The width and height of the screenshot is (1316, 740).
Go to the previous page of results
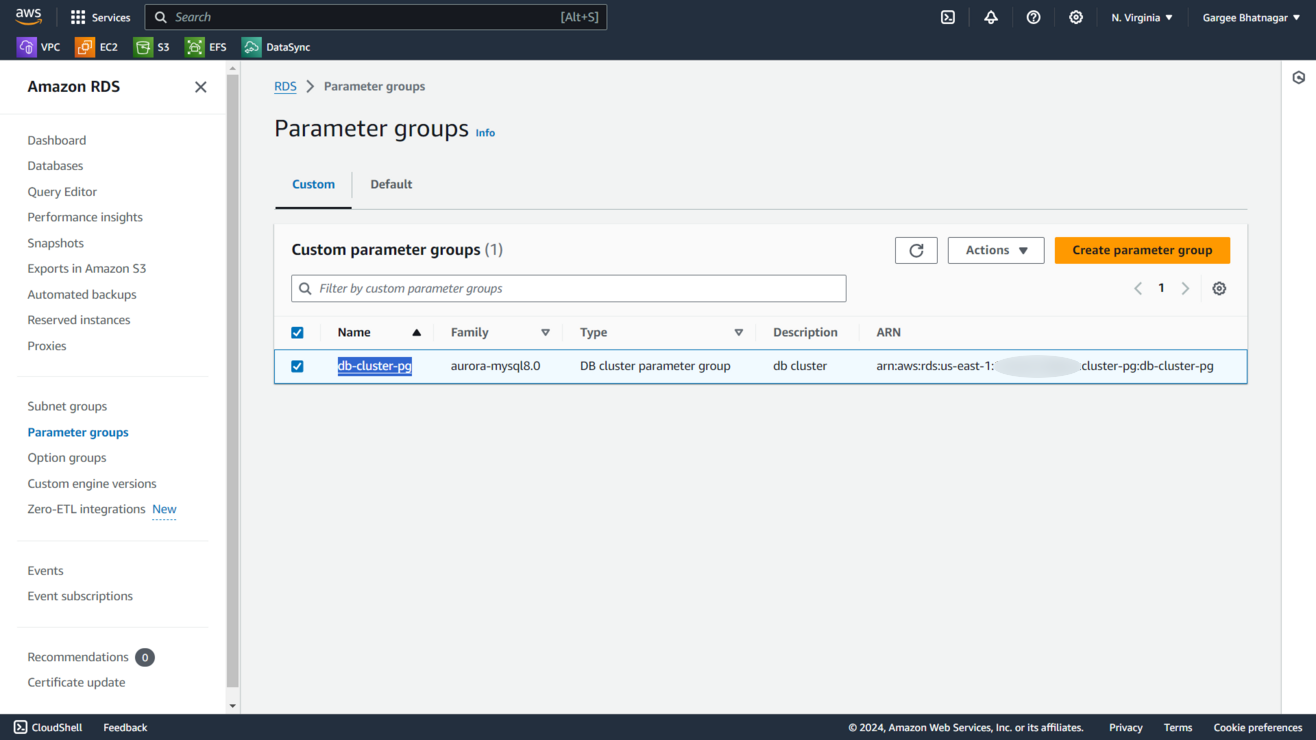pyautogui.click(x=1138, y=288)
